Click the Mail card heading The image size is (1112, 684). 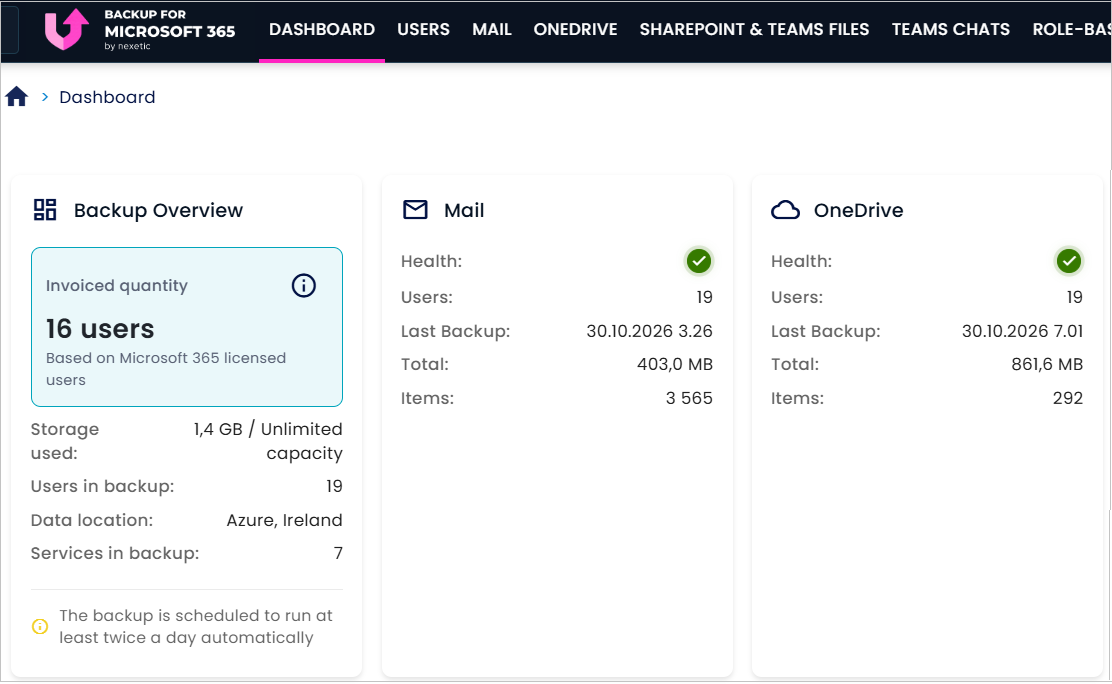tap(464, 210)
